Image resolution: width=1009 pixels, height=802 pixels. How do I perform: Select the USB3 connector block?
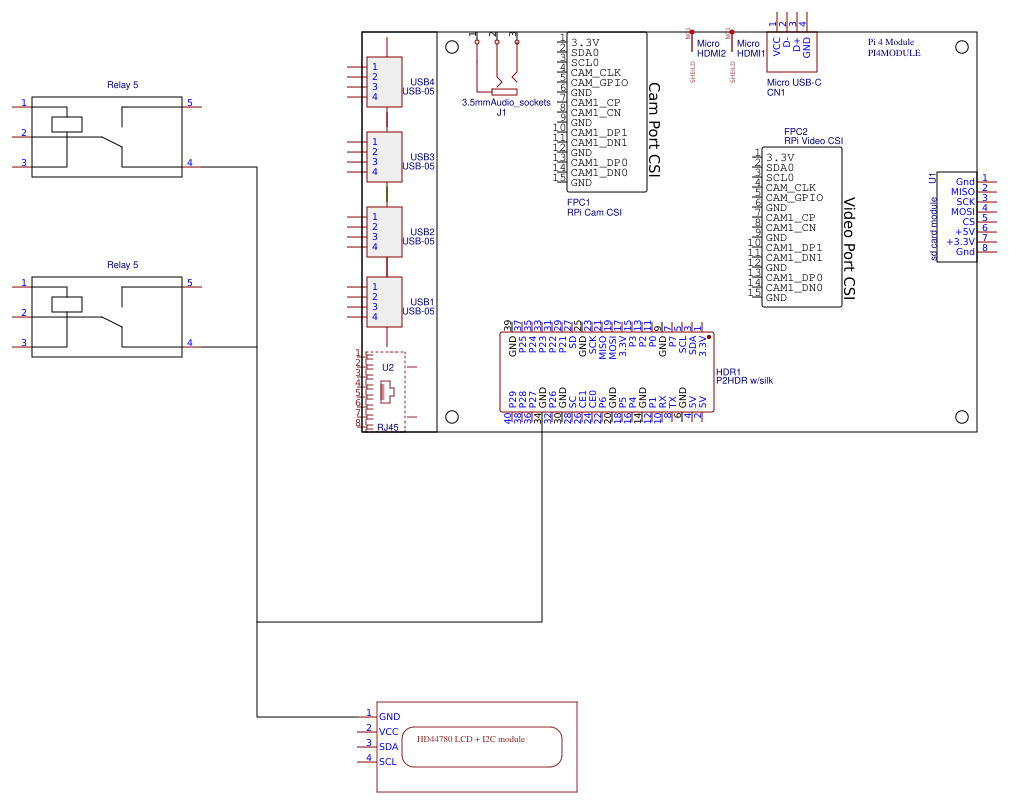click(384, 157)
